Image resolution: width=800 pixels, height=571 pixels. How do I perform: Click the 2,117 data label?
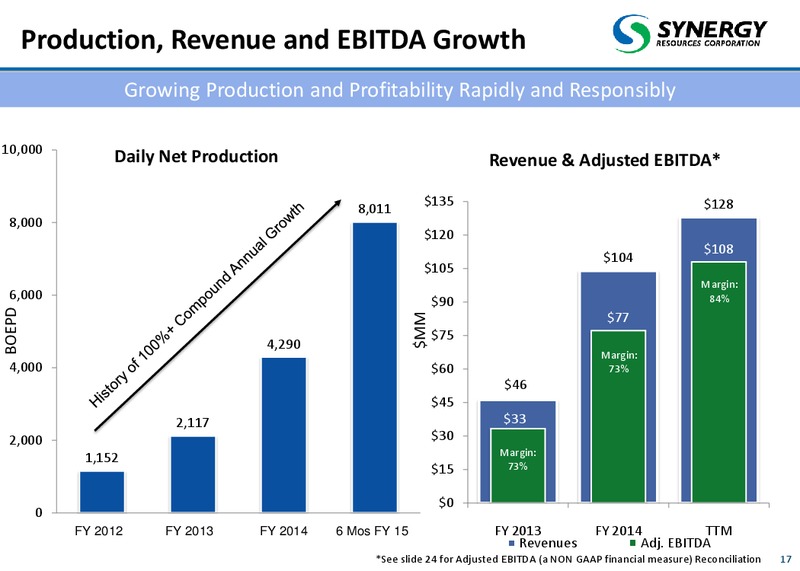(x=192, y=423)
